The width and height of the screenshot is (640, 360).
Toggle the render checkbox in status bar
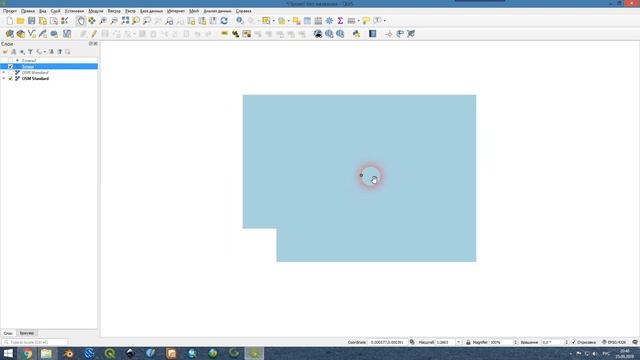click(x=573, y=342)
